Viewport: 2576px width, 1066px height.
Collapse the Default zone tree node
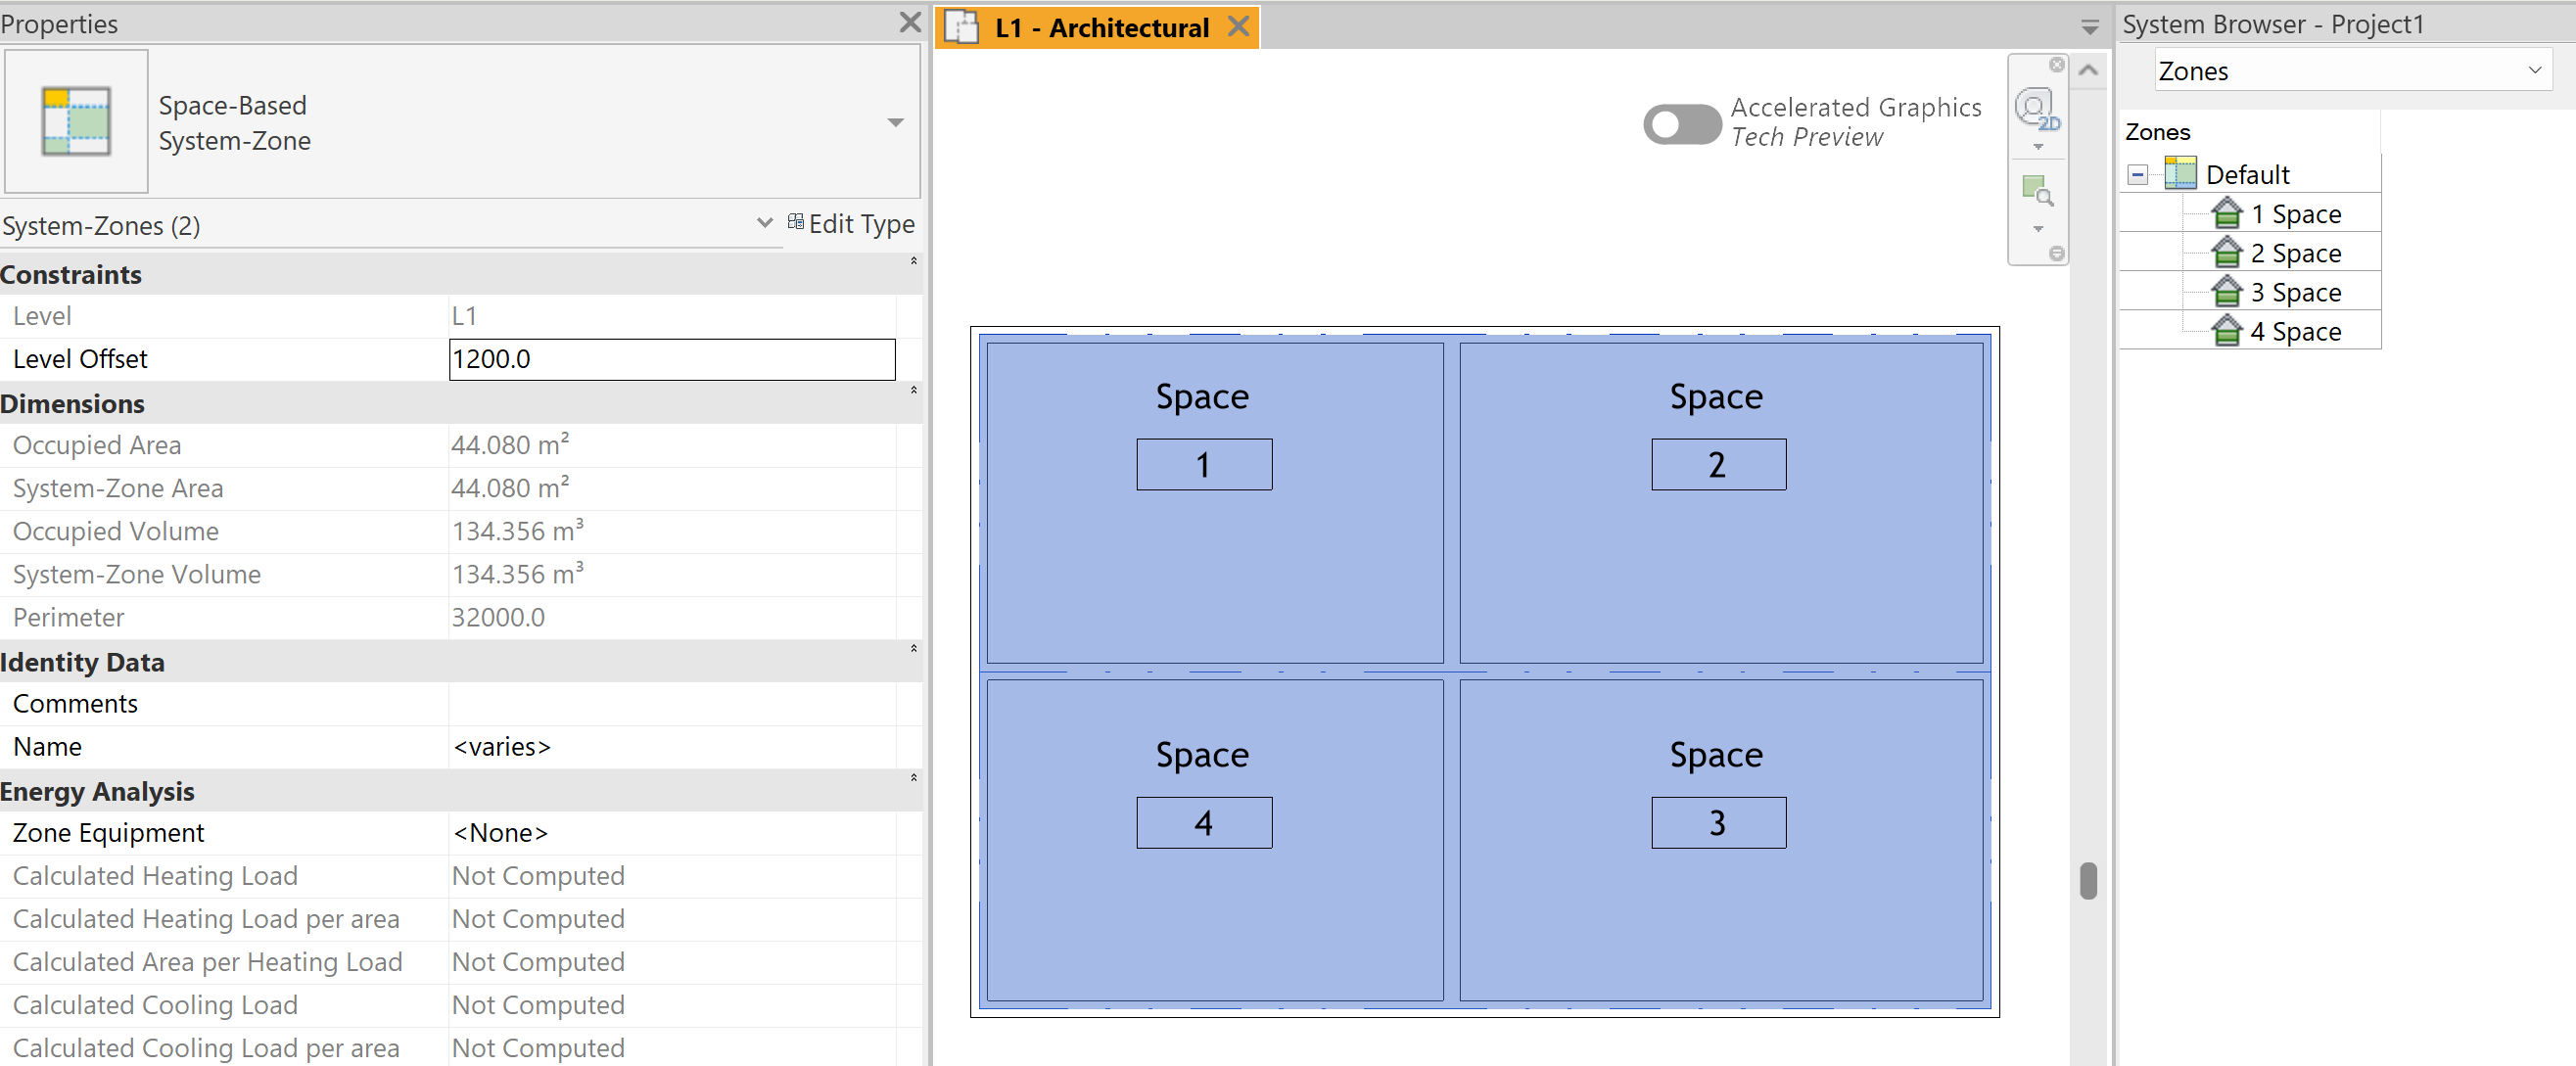point(2137,175)
